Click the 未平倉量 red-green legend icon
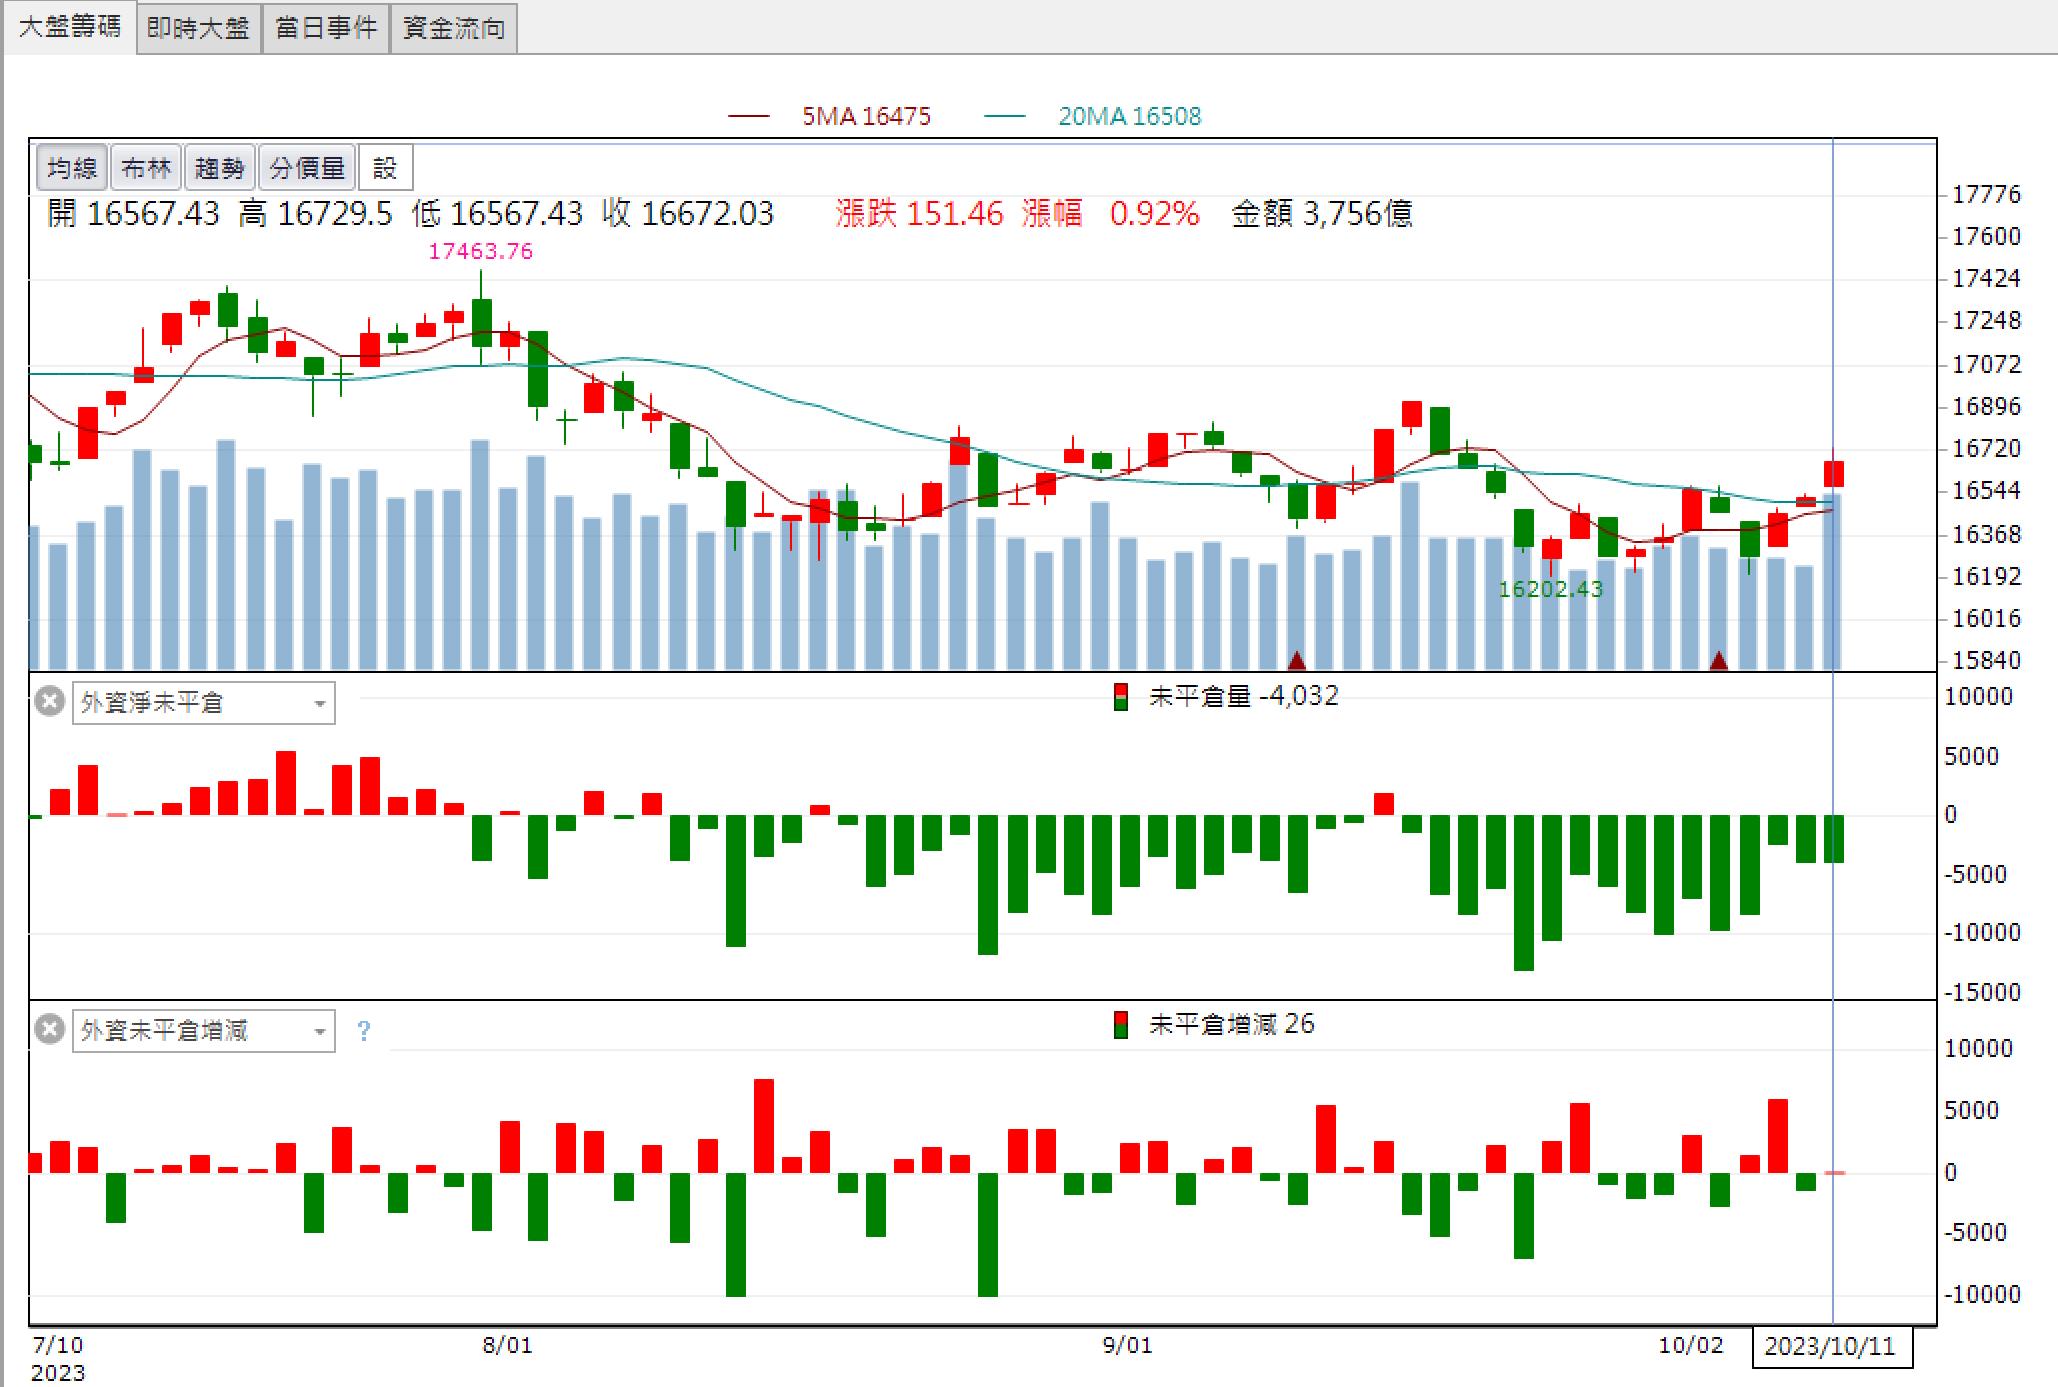2058x1387 pixels. pyautogui.click(x=1121, y=697)
